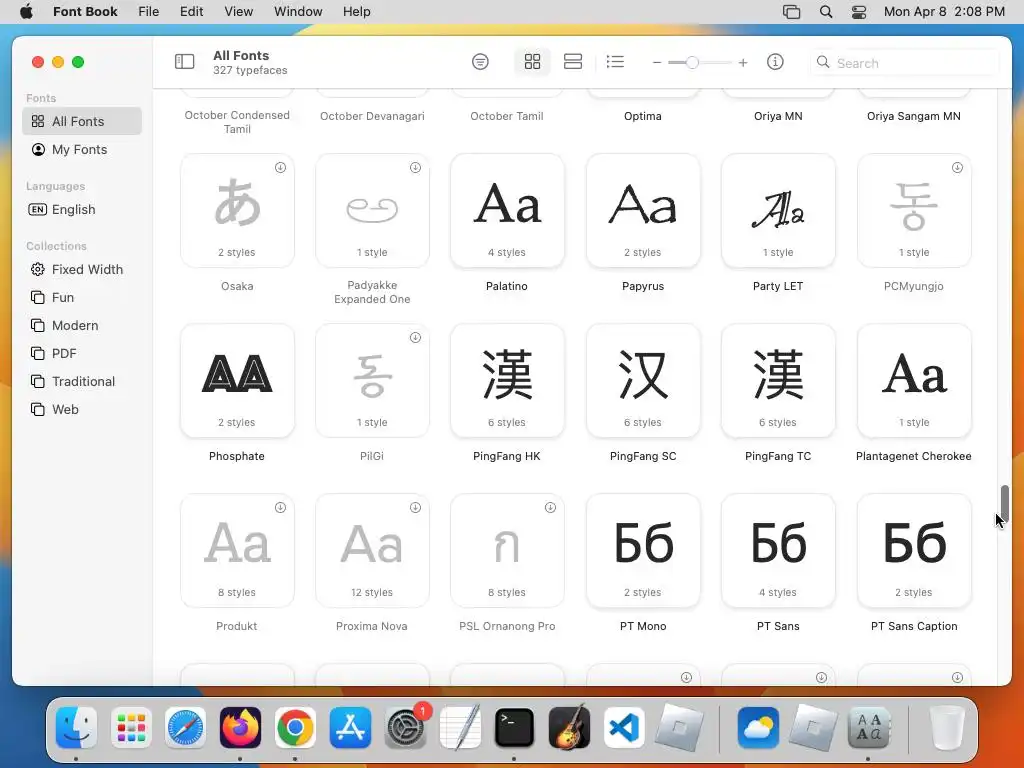Image resolution: width=1024 pixels, height=768 pixels.
Task: Open Terminal from the Dock
Action: (x=514, y=728)
